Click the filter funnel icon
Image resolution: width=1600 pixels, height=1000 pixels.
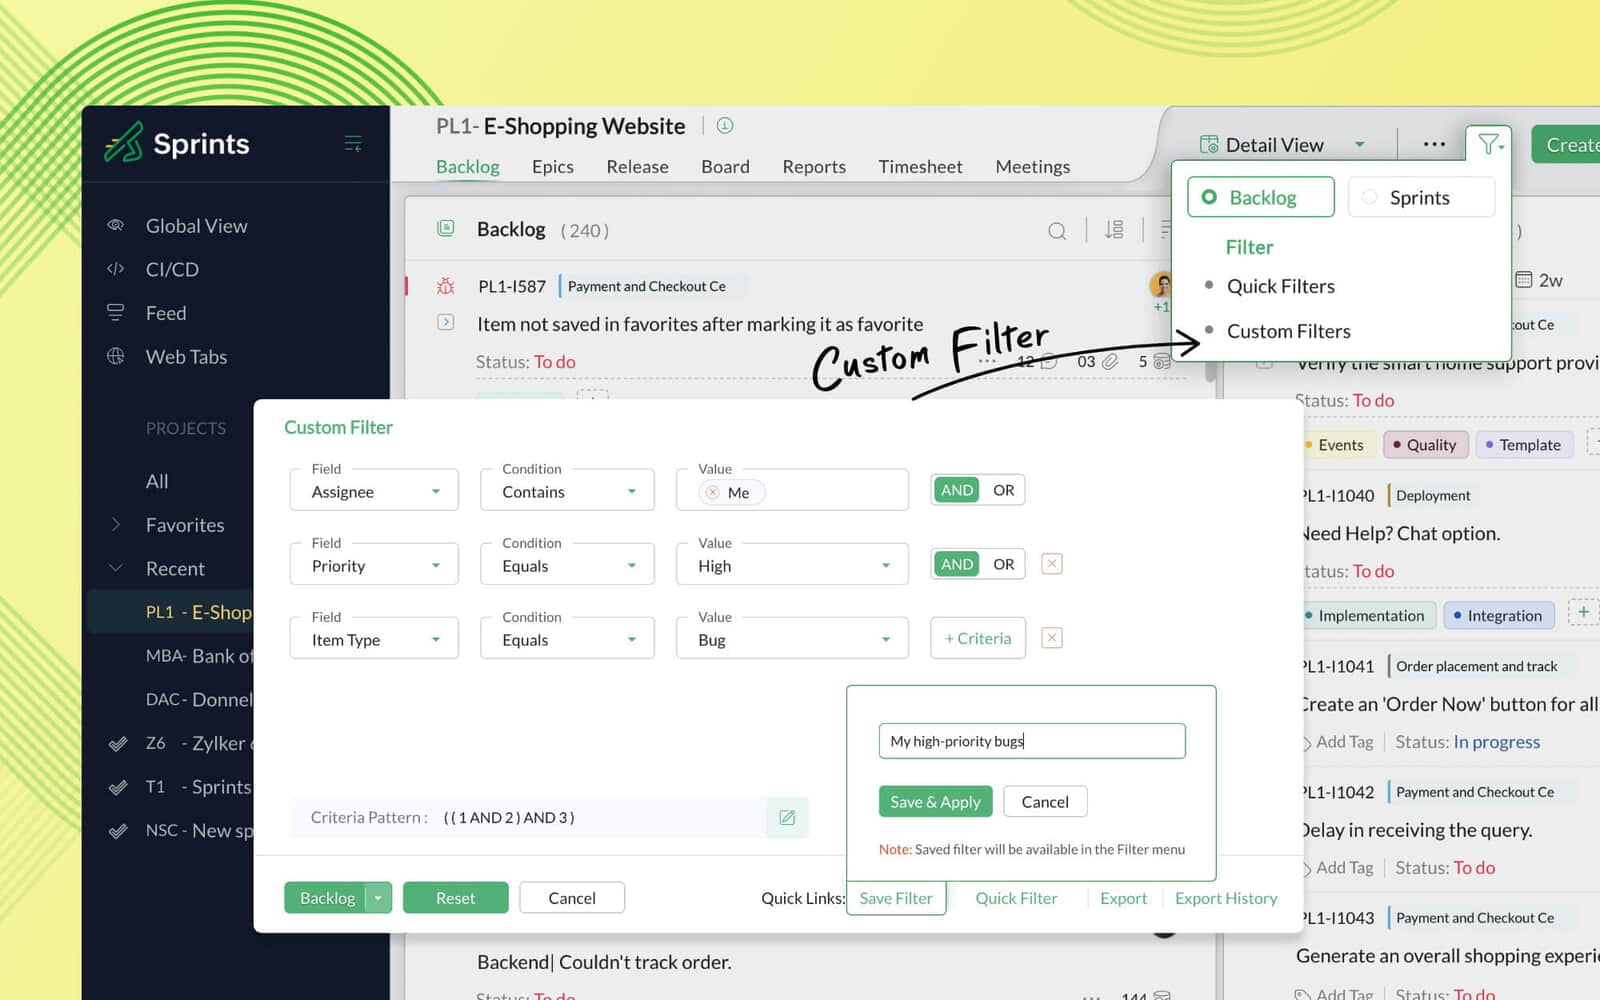(1488, 145)
